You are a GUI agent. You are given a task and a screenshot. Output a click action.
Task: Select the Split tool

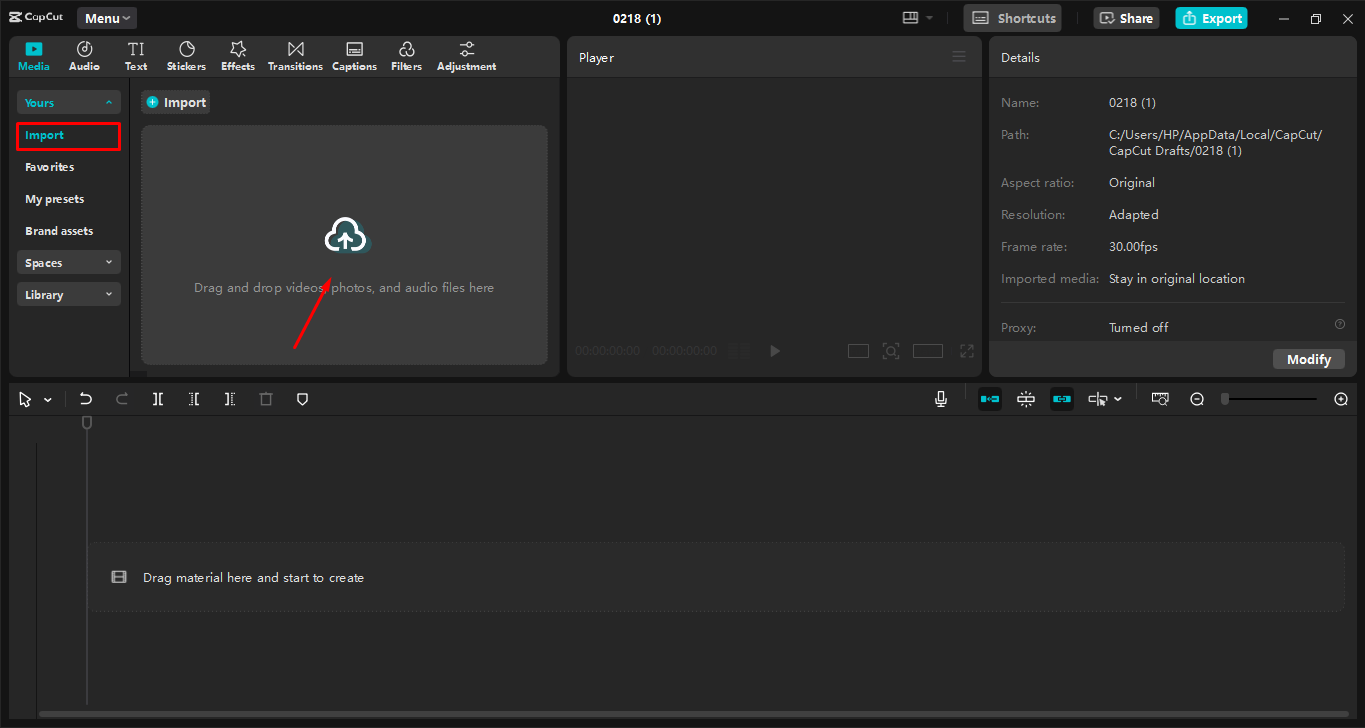(157, 398)
